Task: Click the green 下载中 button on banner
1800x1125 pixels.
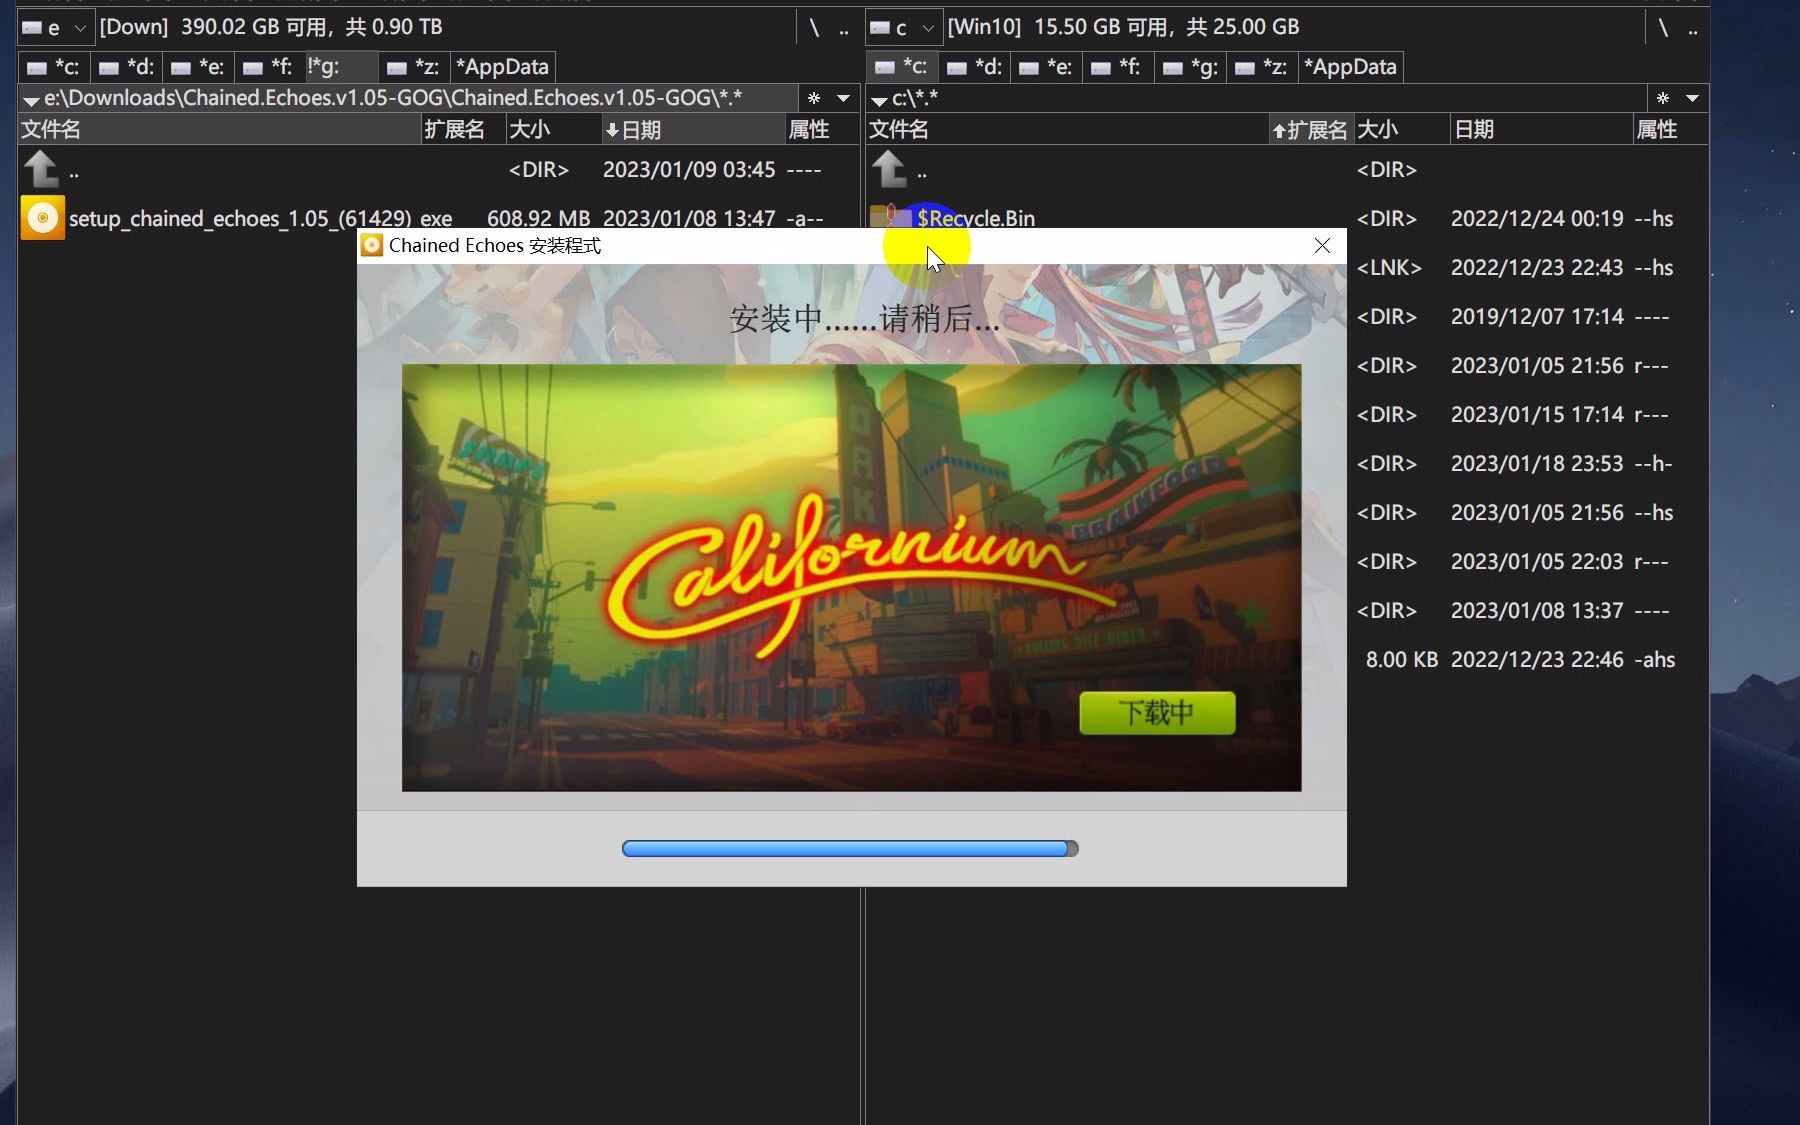Action: 1157,713
